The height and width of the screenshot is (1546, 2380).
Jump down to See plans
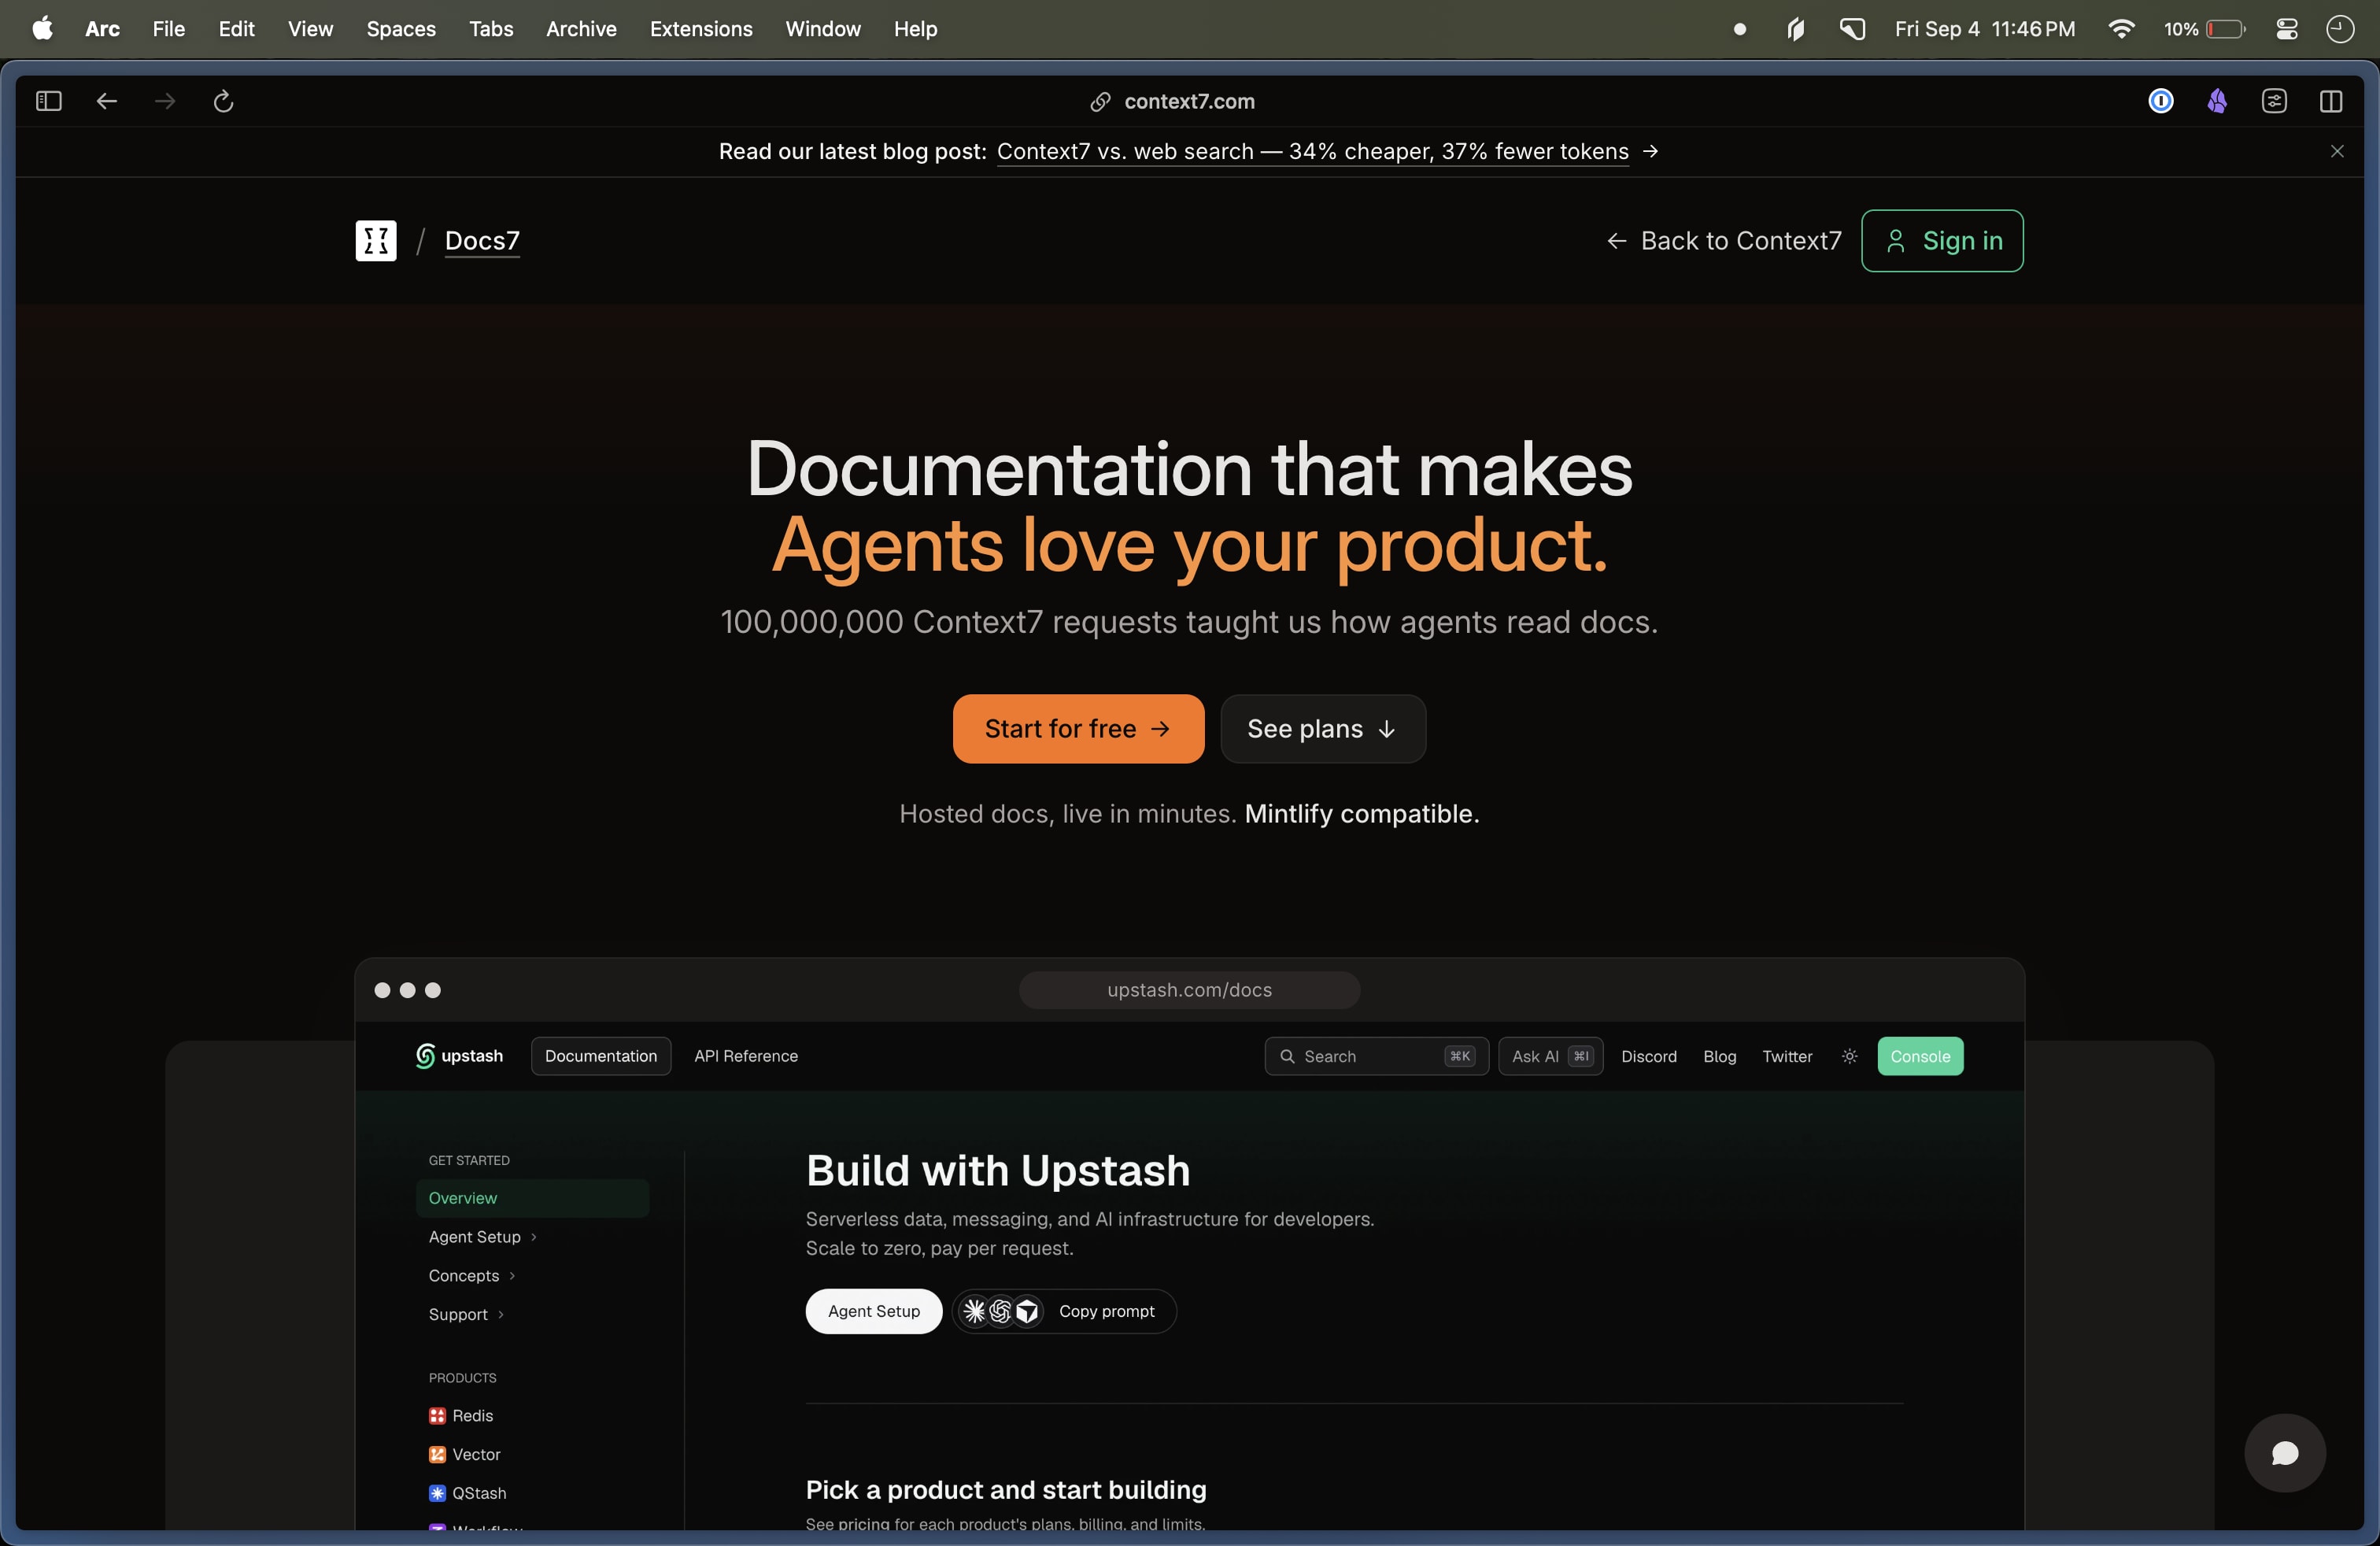coord(1323,729)
